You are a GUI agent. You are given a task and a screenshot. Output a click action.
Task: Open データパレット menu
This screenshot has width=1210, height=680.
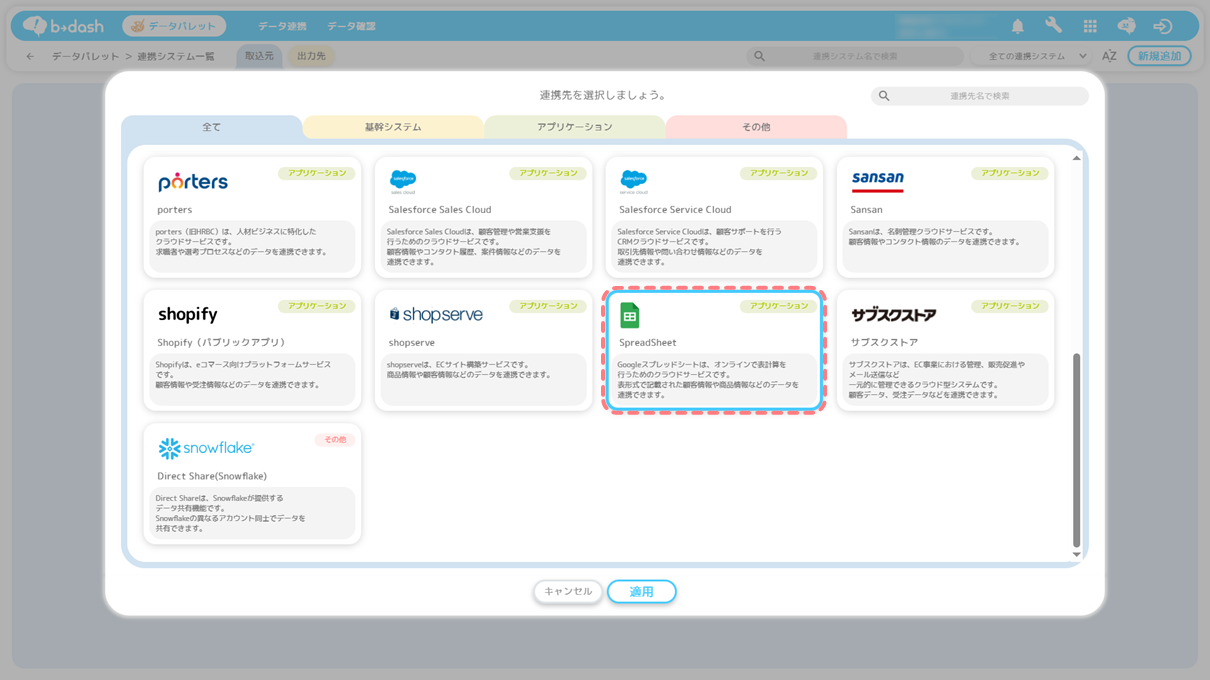pos(174,26)
